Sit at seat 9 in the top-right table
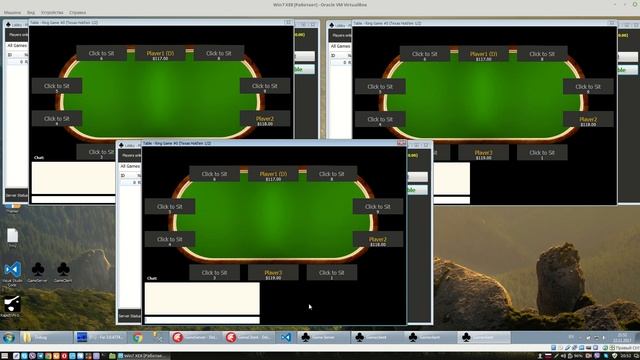 coord(588,87)
